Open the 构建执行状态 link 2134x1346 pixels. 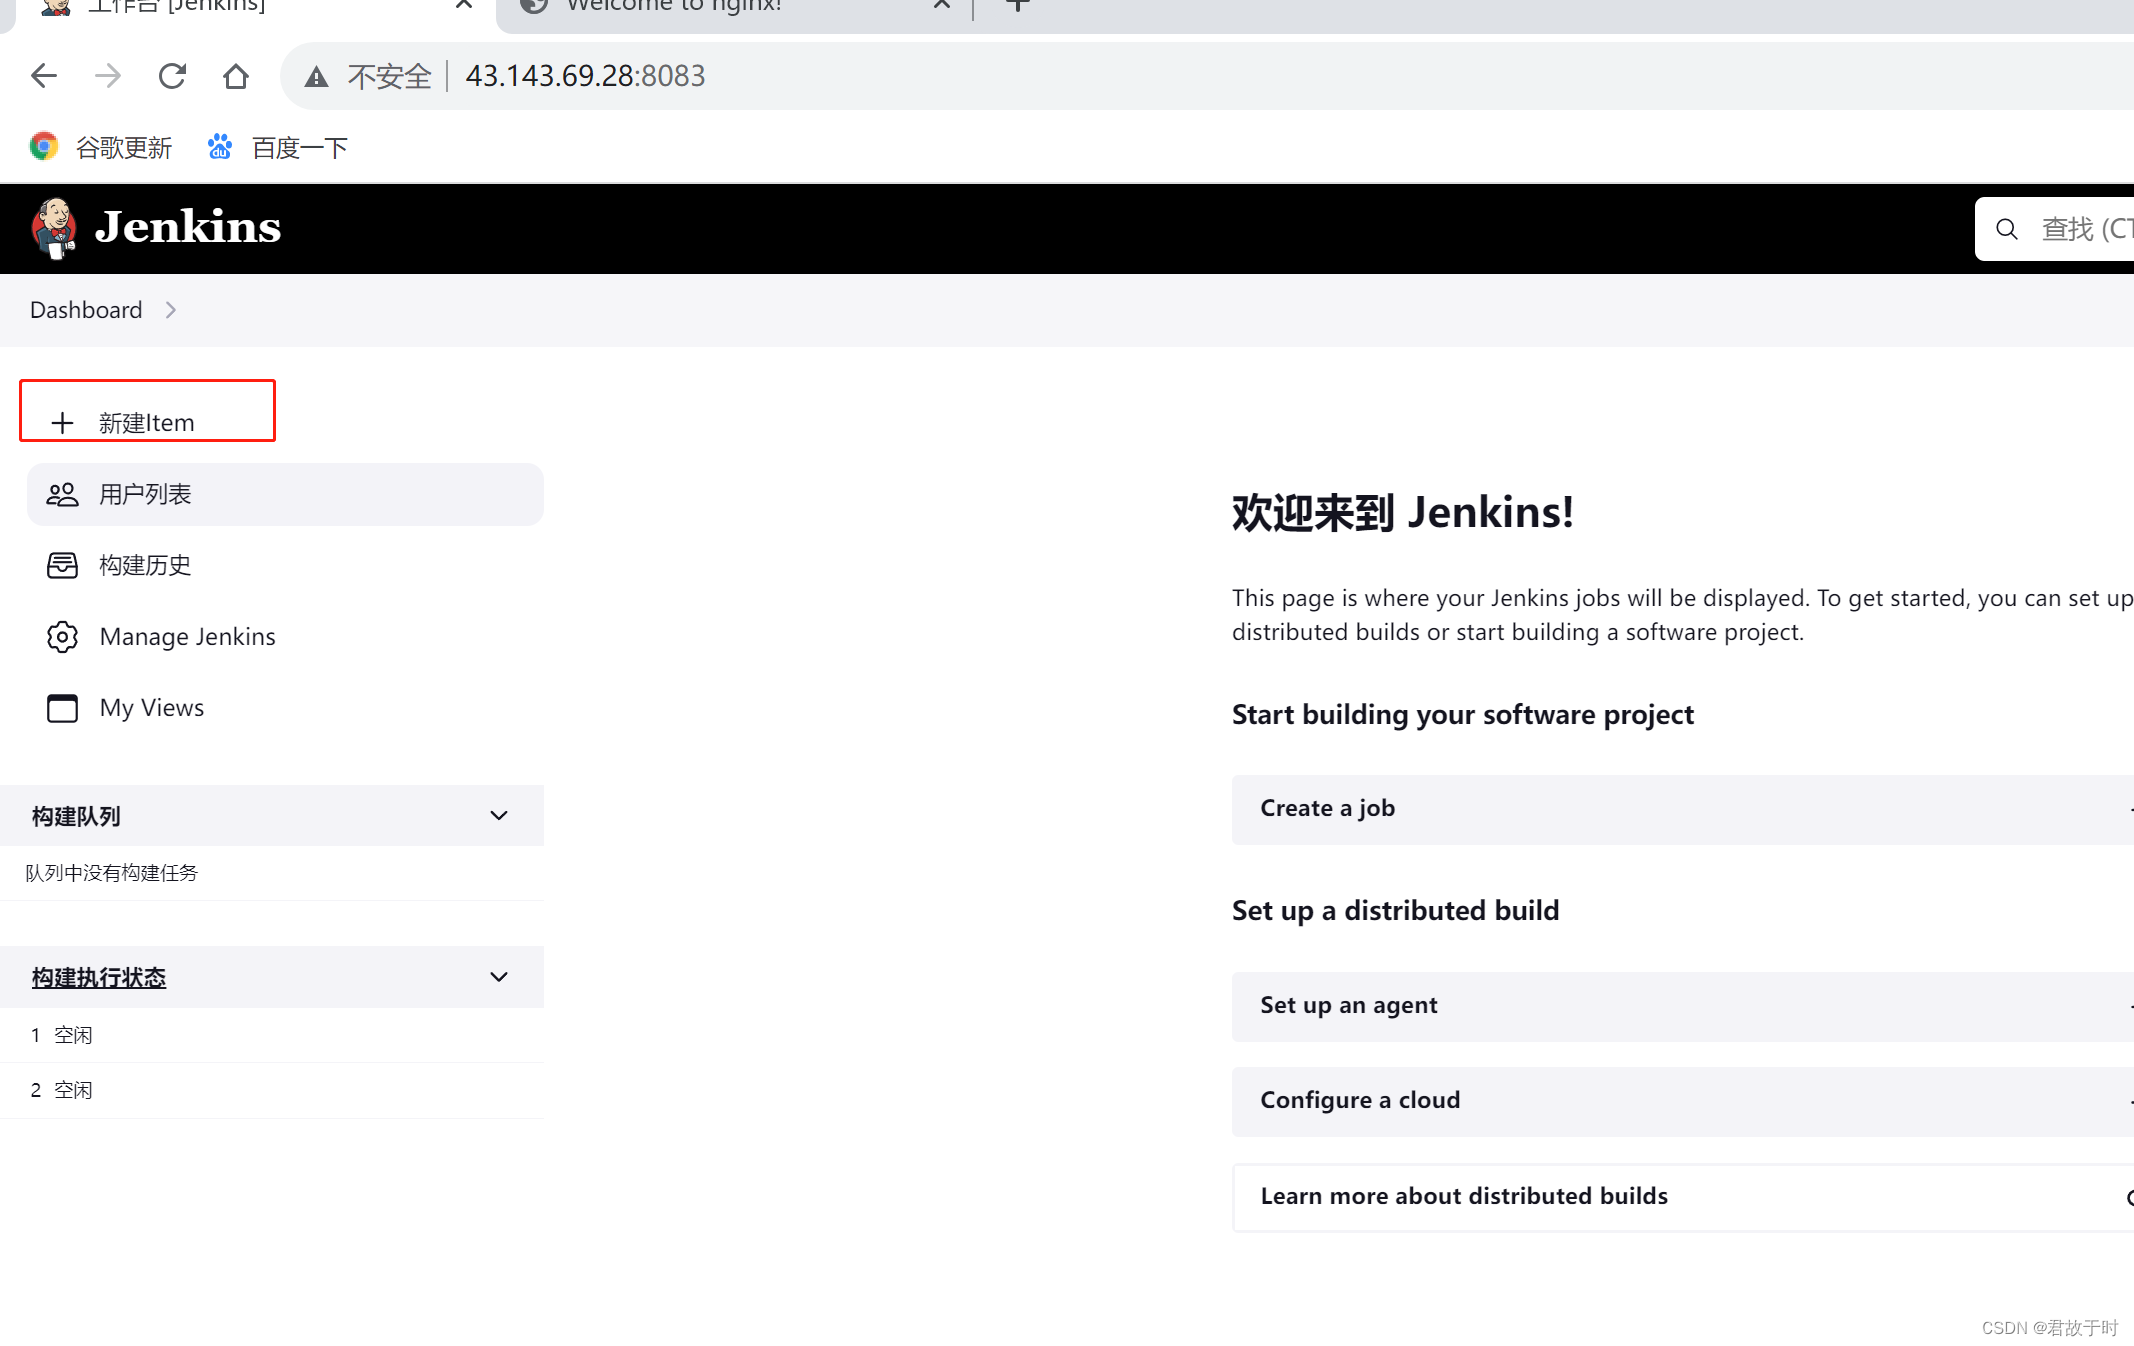[99, 977]
